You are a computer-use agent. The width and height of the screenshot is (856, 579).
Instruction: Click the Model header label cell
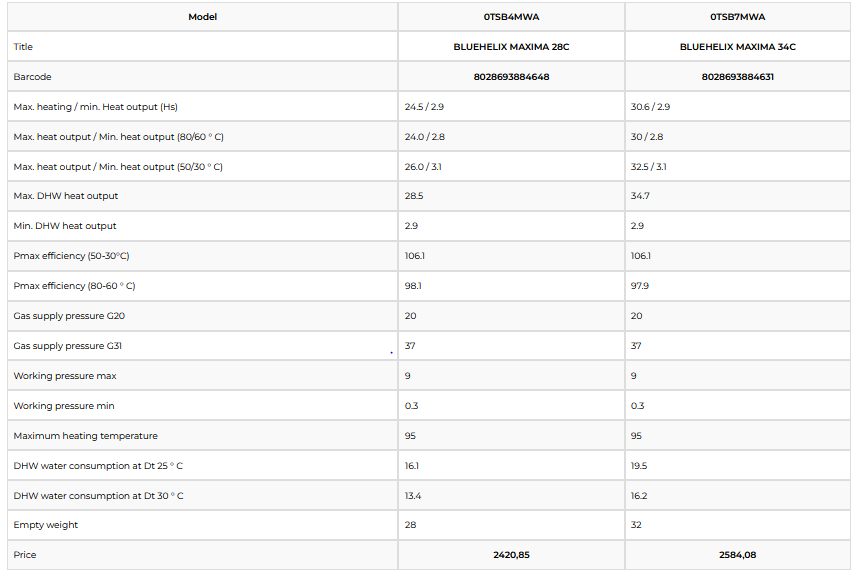(202, 17)
